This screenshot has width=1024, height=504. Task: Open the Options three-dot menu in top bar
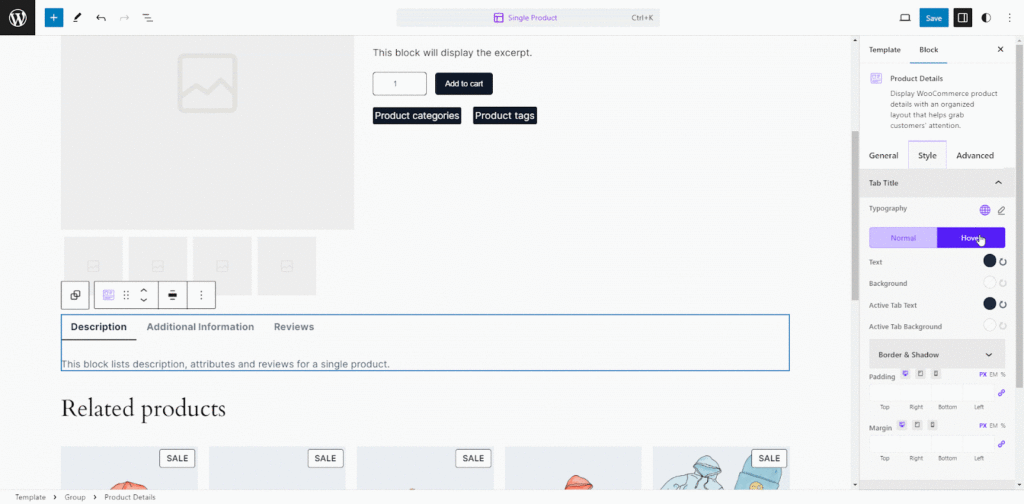pyautogui.click(x=1010, y=18)
